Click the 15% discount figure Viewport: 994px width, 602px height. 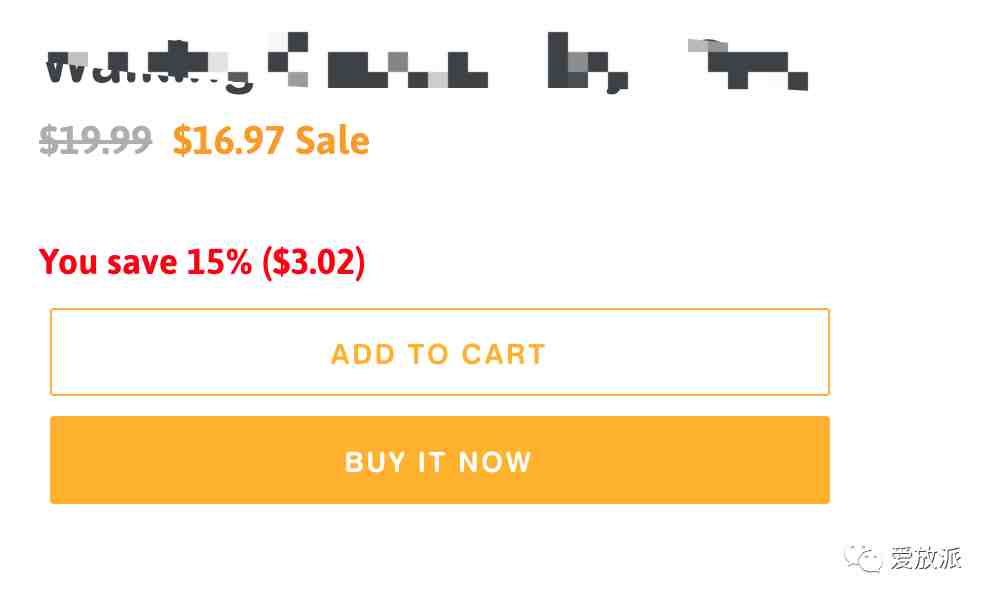[219, 262]
